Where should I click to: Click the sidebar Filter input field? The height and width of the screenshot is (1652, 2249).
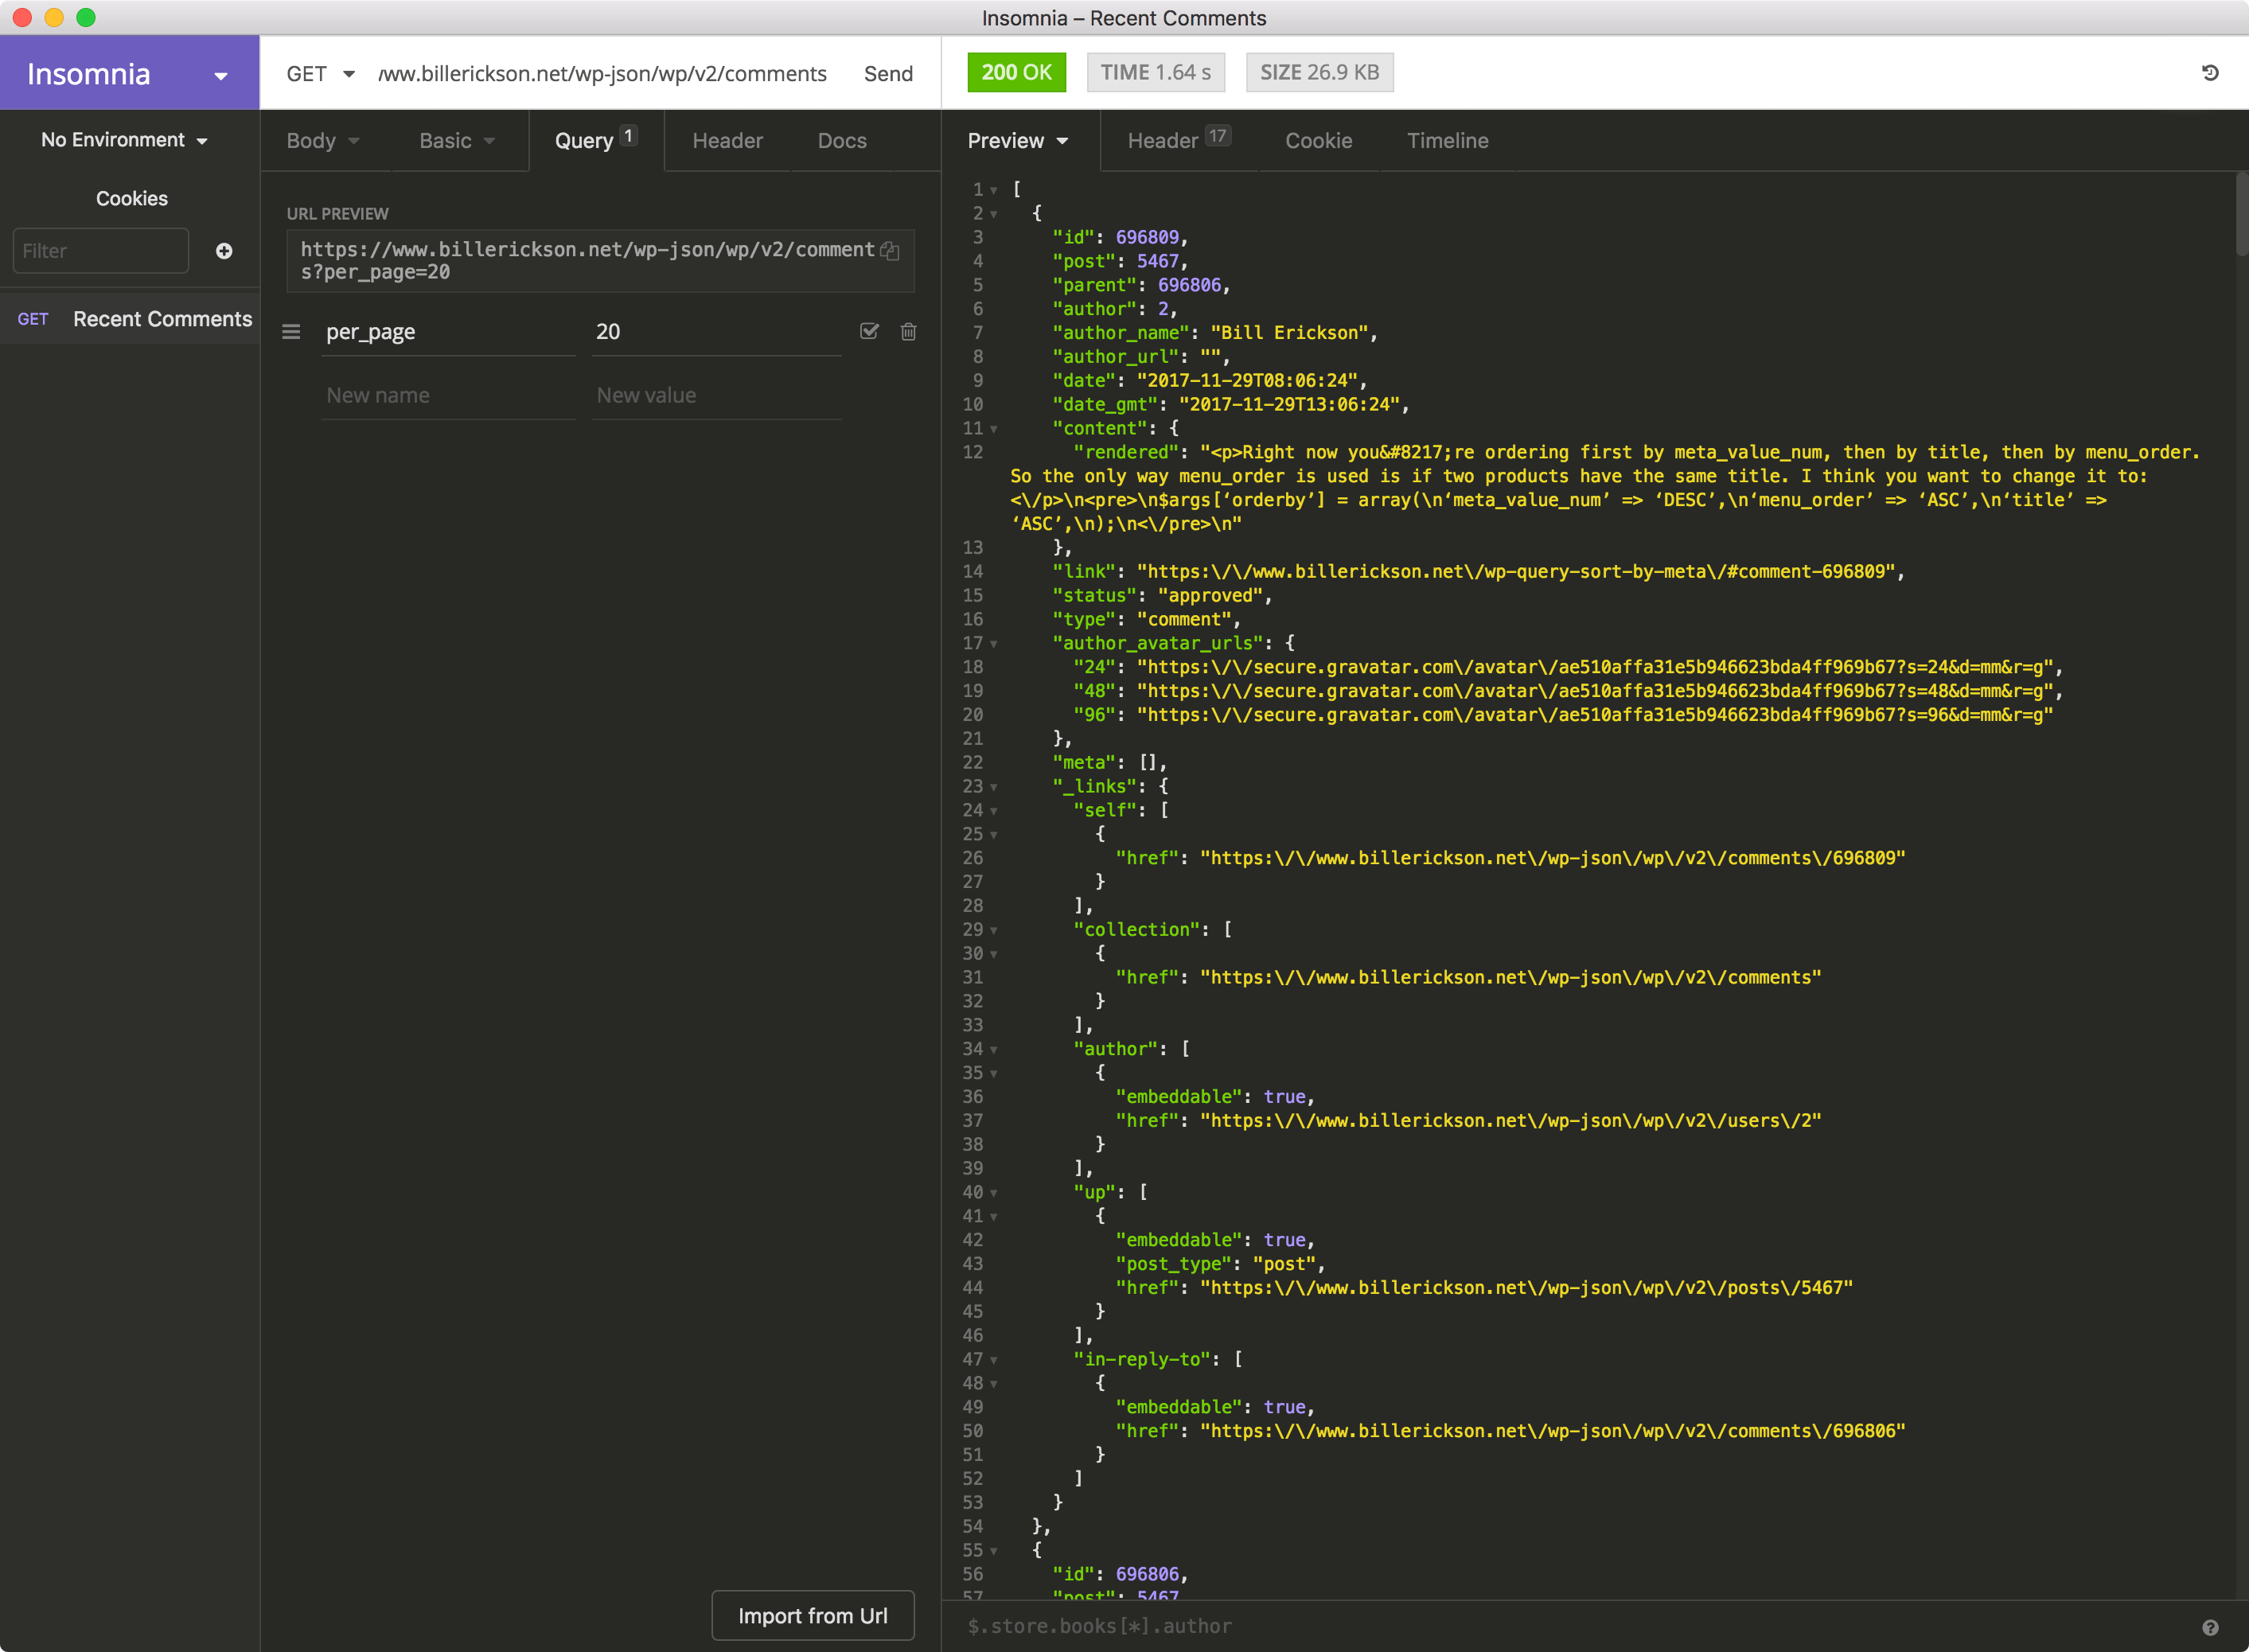pyautogui.click(x=100, y=251)
